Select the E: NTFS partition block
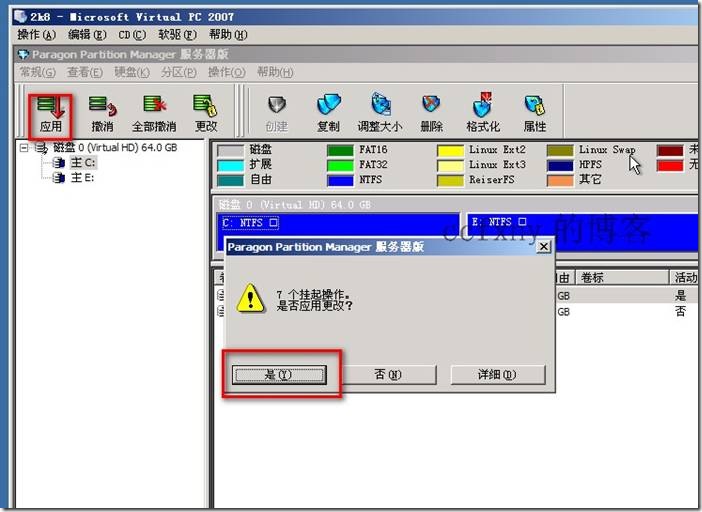 click(582, 232)
